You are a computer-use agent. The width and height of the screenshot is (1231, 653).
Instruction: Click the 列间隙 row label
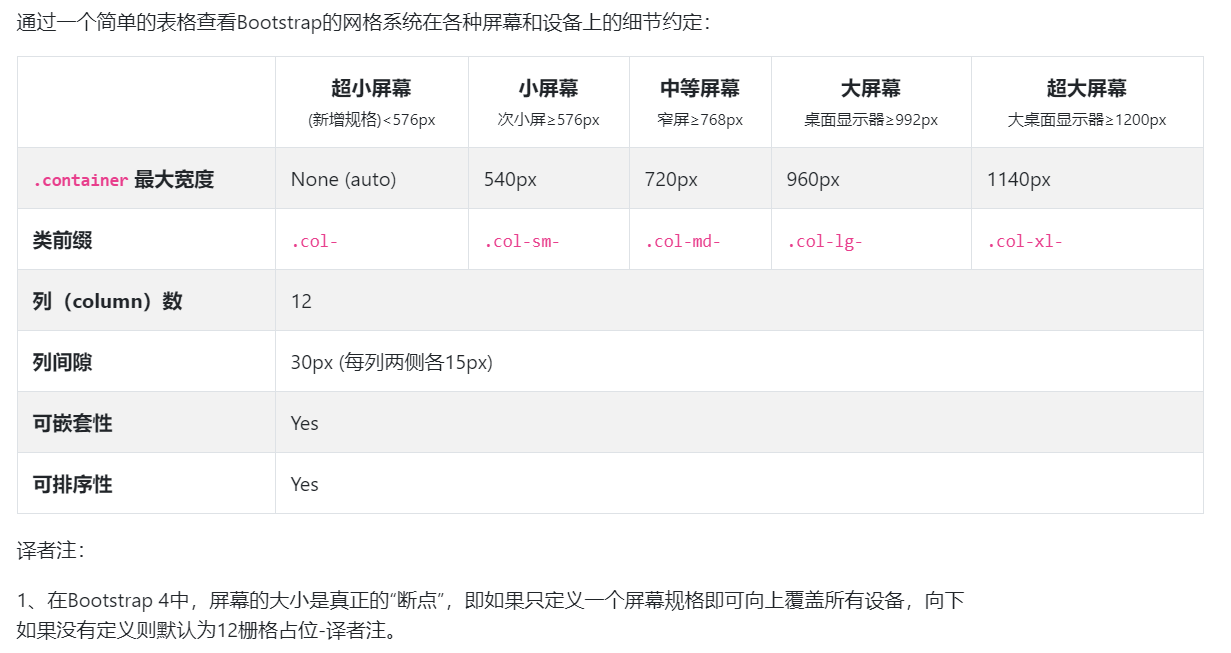click(62, 362)
